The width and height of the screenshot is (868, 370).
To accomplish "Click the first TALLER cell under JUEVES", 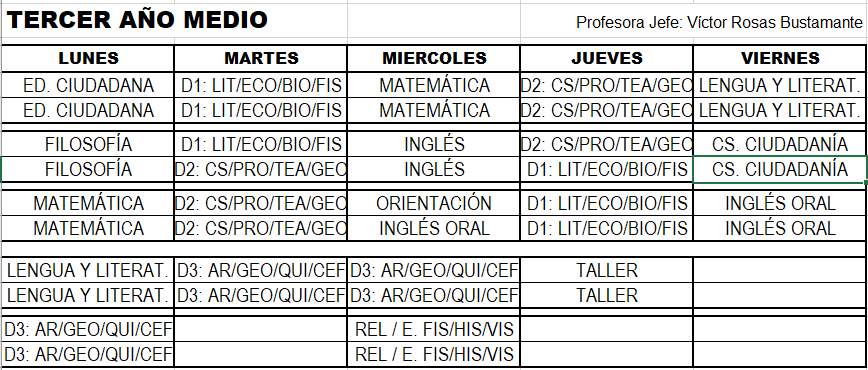I will point(607,270).
